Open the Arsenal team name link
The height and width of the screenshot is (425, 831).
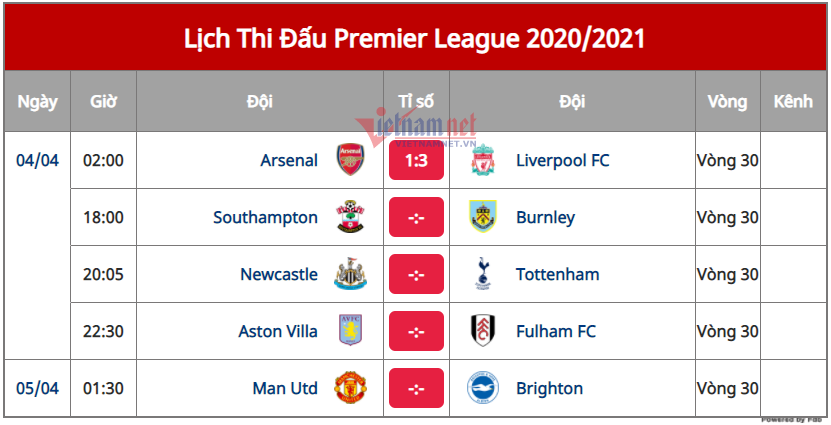289,160
